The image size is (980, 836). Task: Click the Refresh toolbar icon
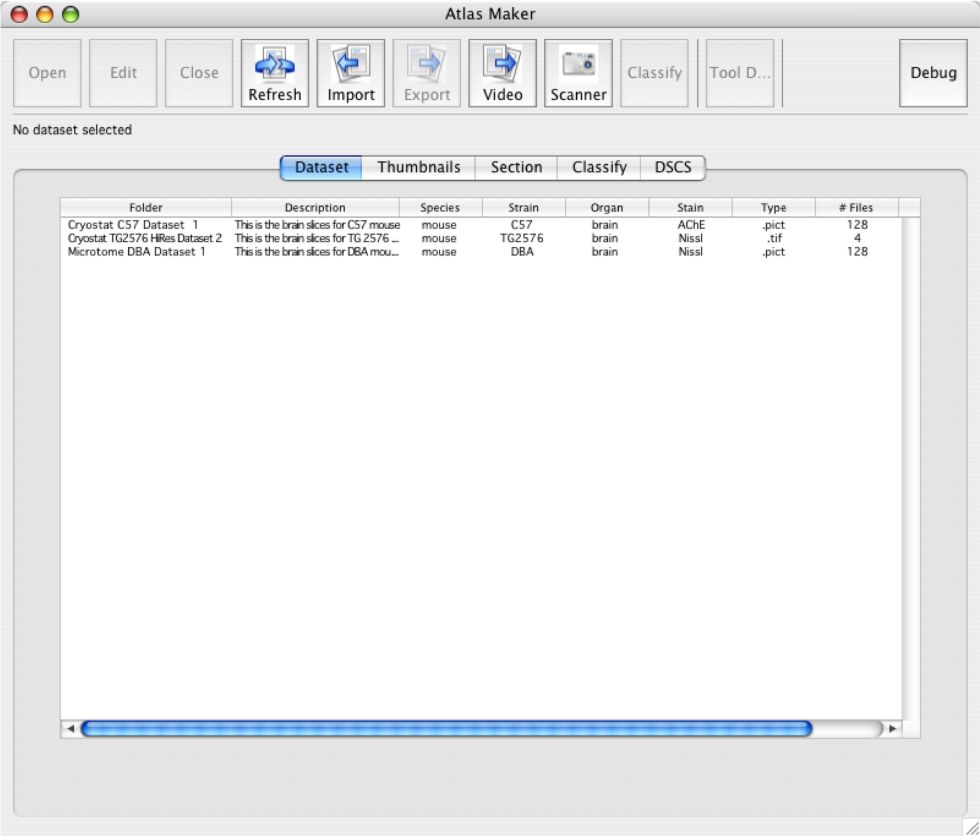pos(275,74)
